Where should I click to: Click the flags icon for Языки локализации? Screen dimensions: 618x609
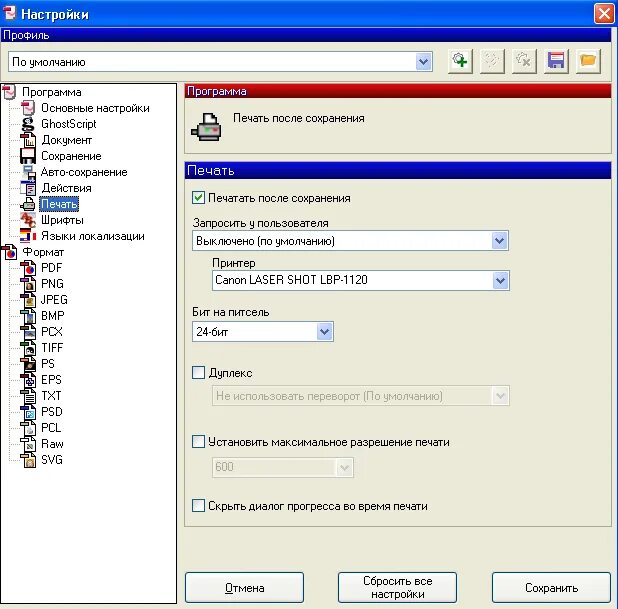coord(28,236)
